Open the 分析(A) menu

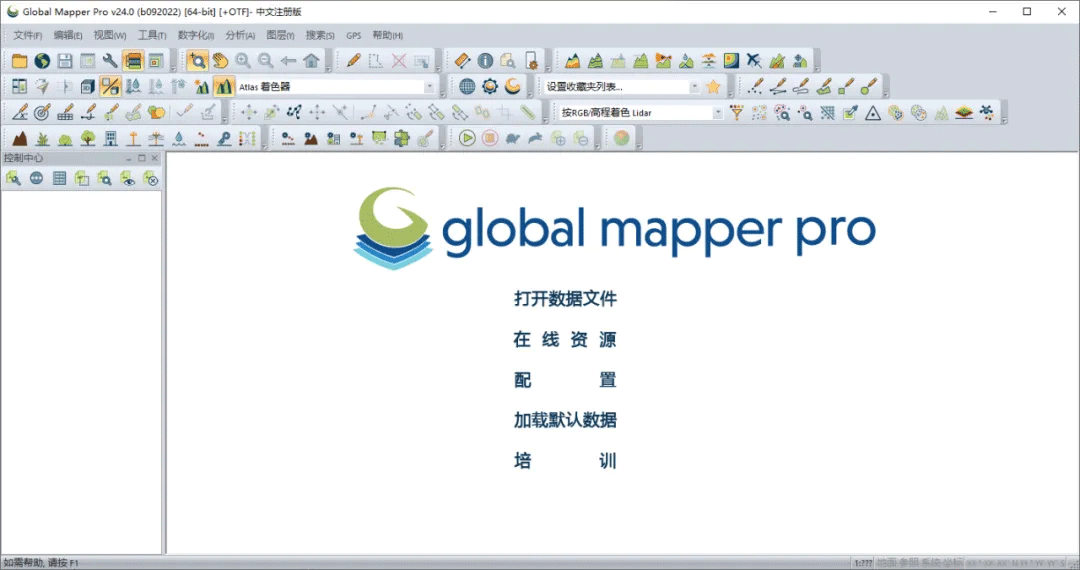[x=240, y=35]
